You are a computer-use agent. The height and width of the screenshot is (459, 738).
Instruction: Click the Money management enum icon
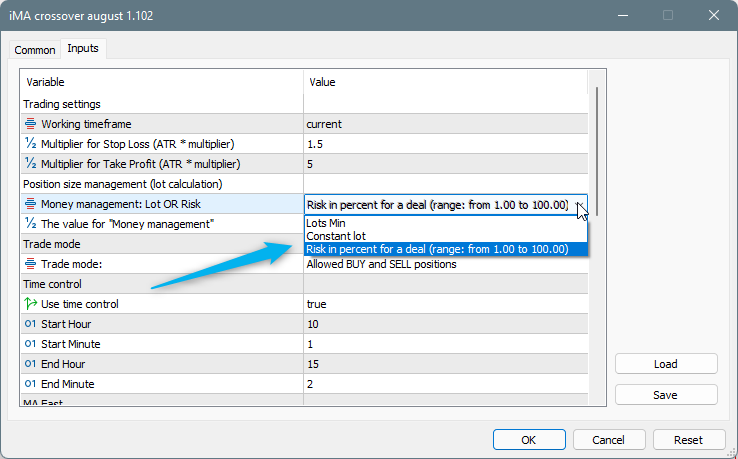(x=31, y=204)
